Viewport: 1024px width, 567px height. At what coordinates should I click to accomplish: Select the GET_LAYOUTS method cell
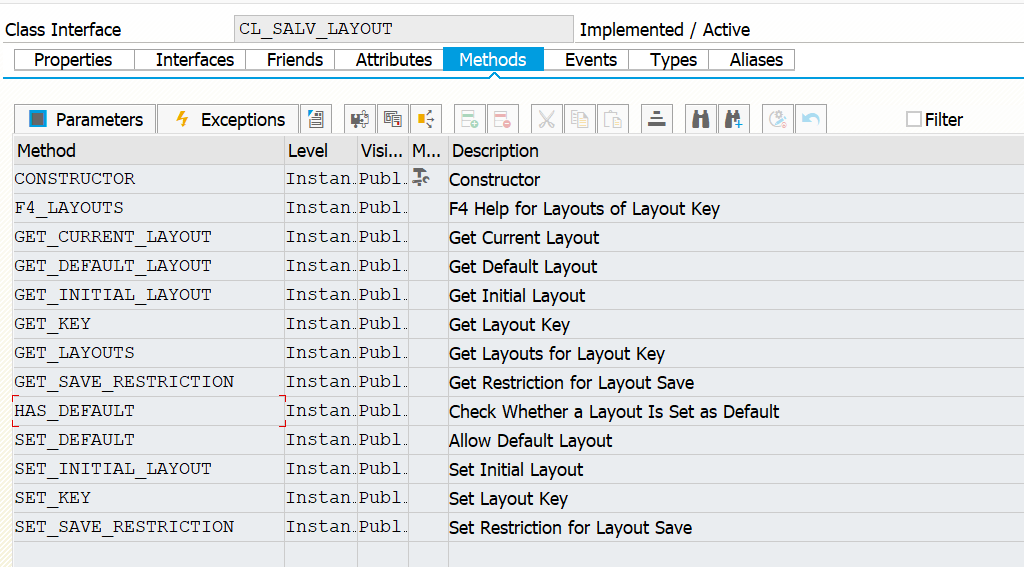[149, 353]
